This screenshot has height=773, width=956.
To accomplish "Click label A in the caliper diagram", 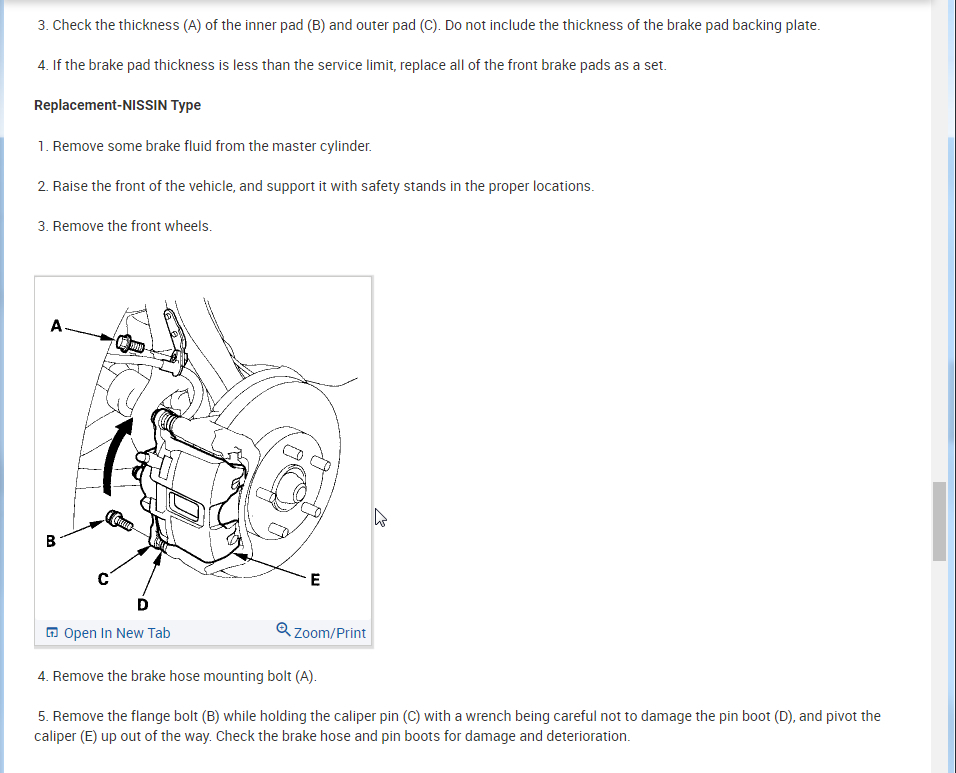I will [x=56, y=326].
